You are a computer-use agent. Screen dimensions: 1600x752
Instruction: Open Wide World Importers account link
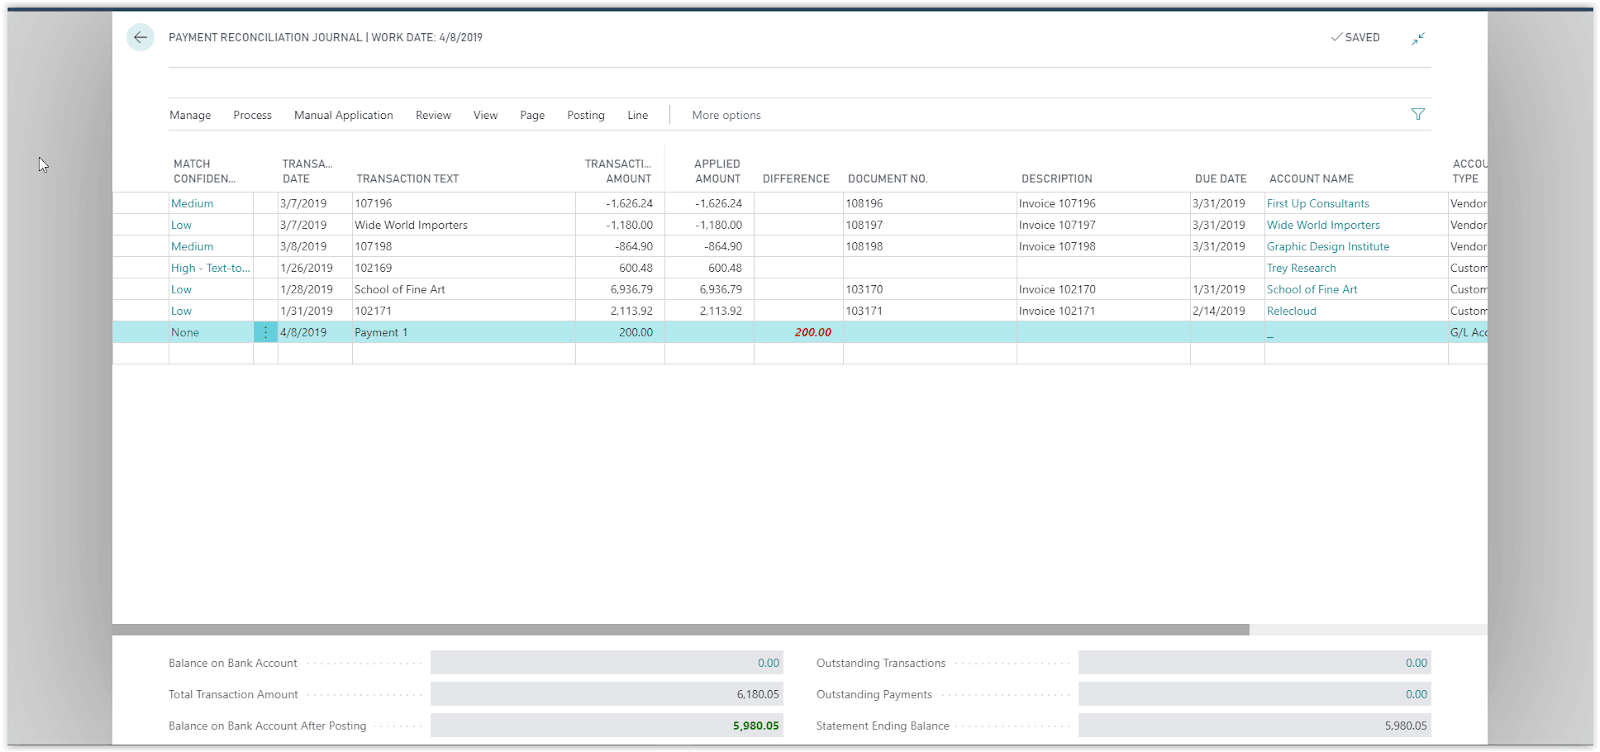pos(1323,225)
